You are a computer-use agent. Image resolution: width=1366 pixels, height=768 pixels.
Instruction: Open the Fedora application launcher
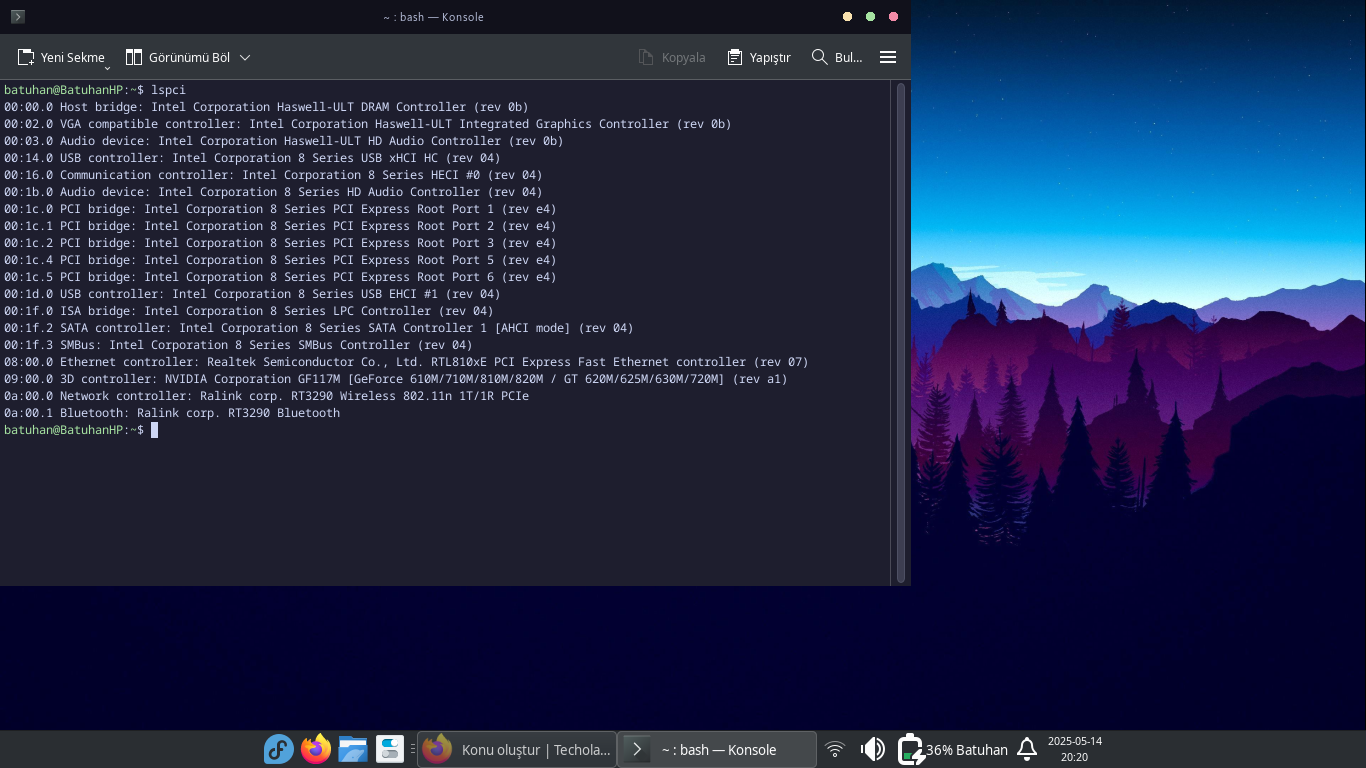coord(278,749)
